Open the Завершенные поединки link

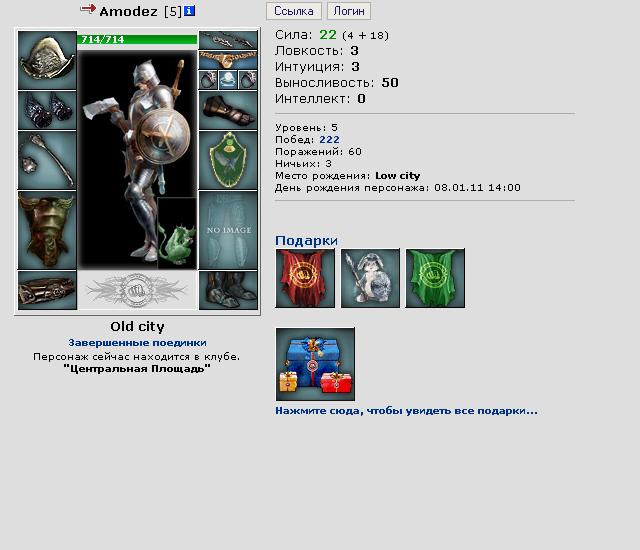(x=138, y=343)
